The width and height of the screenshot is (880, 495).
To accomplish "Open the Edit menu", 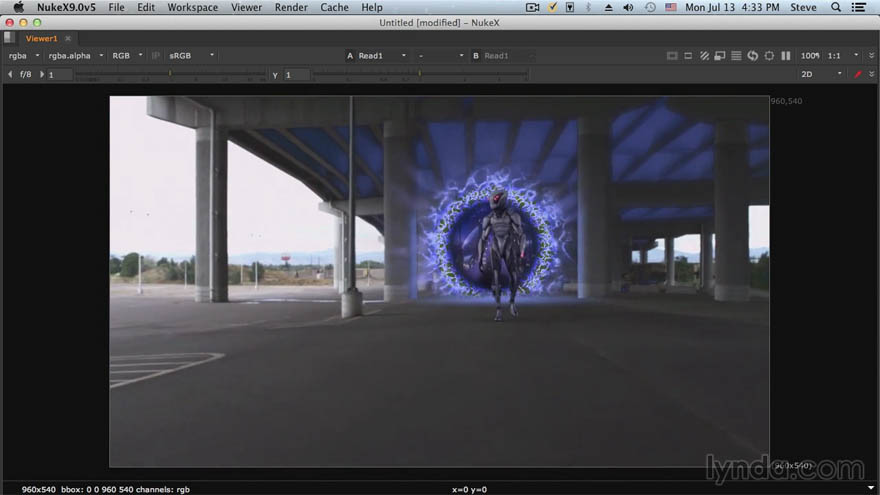I will (146, 7).
